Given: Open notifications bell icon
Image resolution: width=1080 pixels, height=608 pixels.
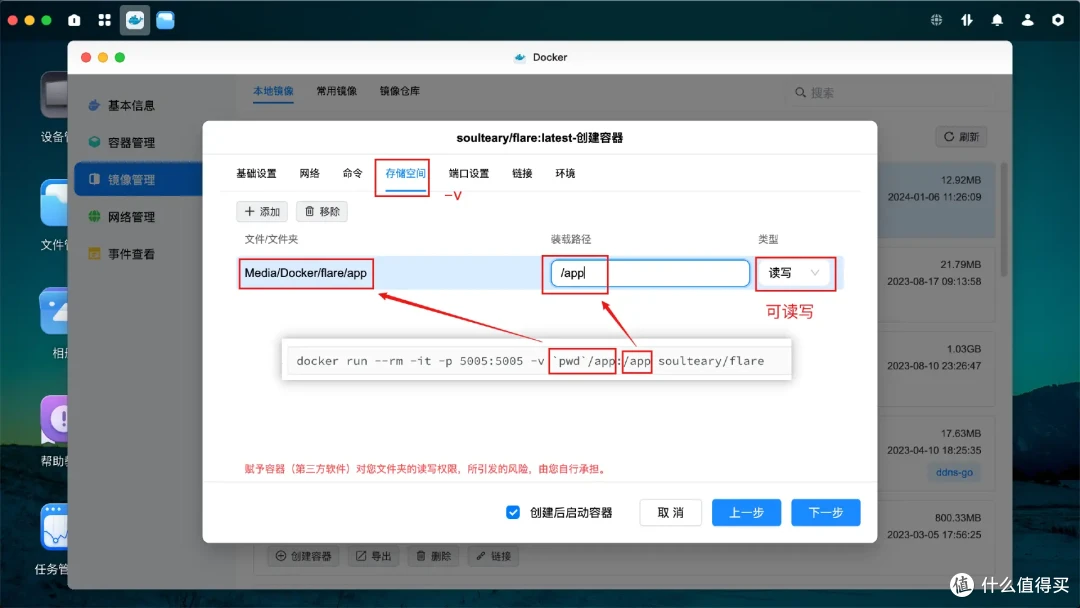Looking at the screenshot, I should click(997, 20).
